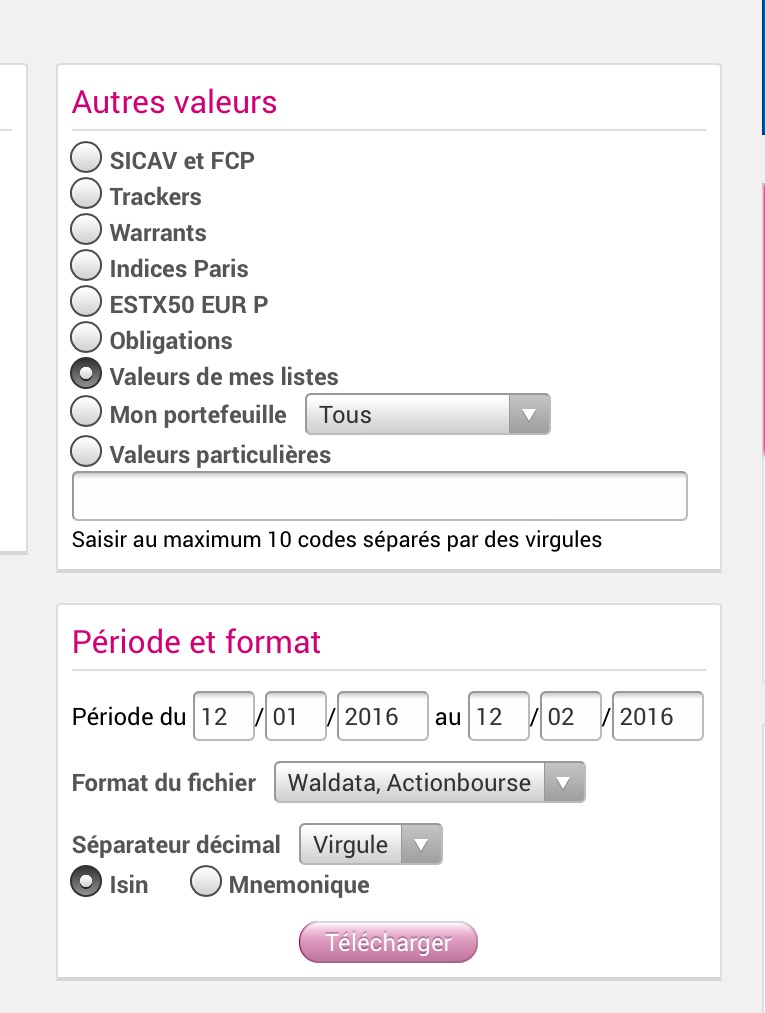Click the start year field of the period
Viewport: 765px width, 1013px height.
[x=383, y=716]
